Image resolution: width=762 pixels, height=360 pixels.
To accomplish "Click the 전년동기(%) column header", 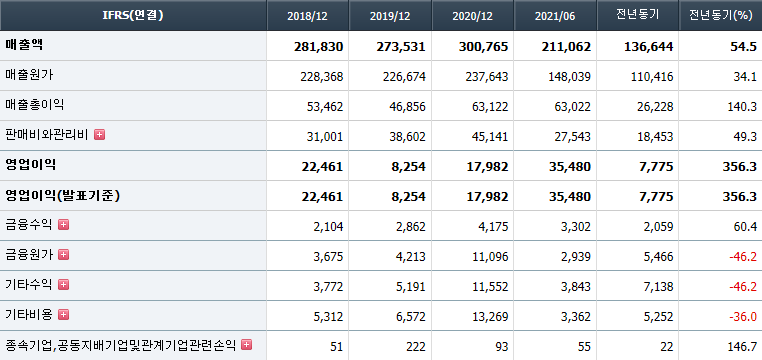I will pyautogui.click(x=720, y=16).
